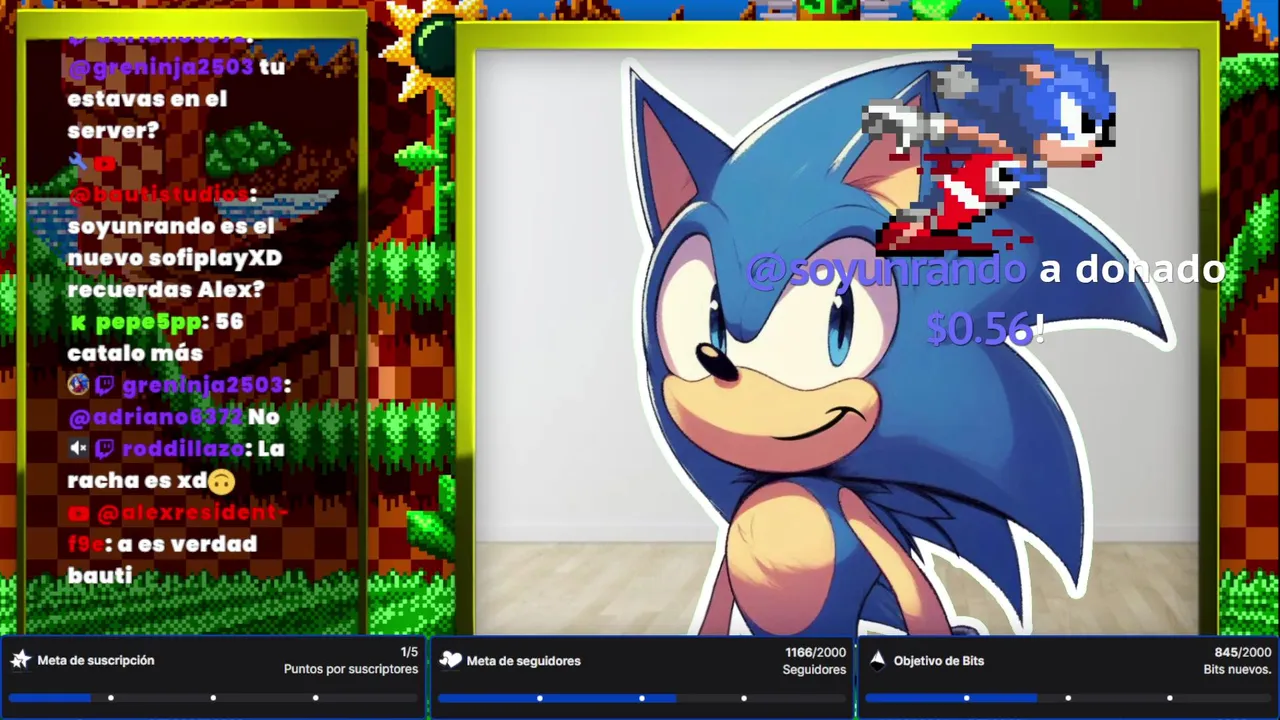This screenshot has height=720, width=1280.
Task: Click the 'Seguidores' caption under 1166/2000
Action: [814, 669]
